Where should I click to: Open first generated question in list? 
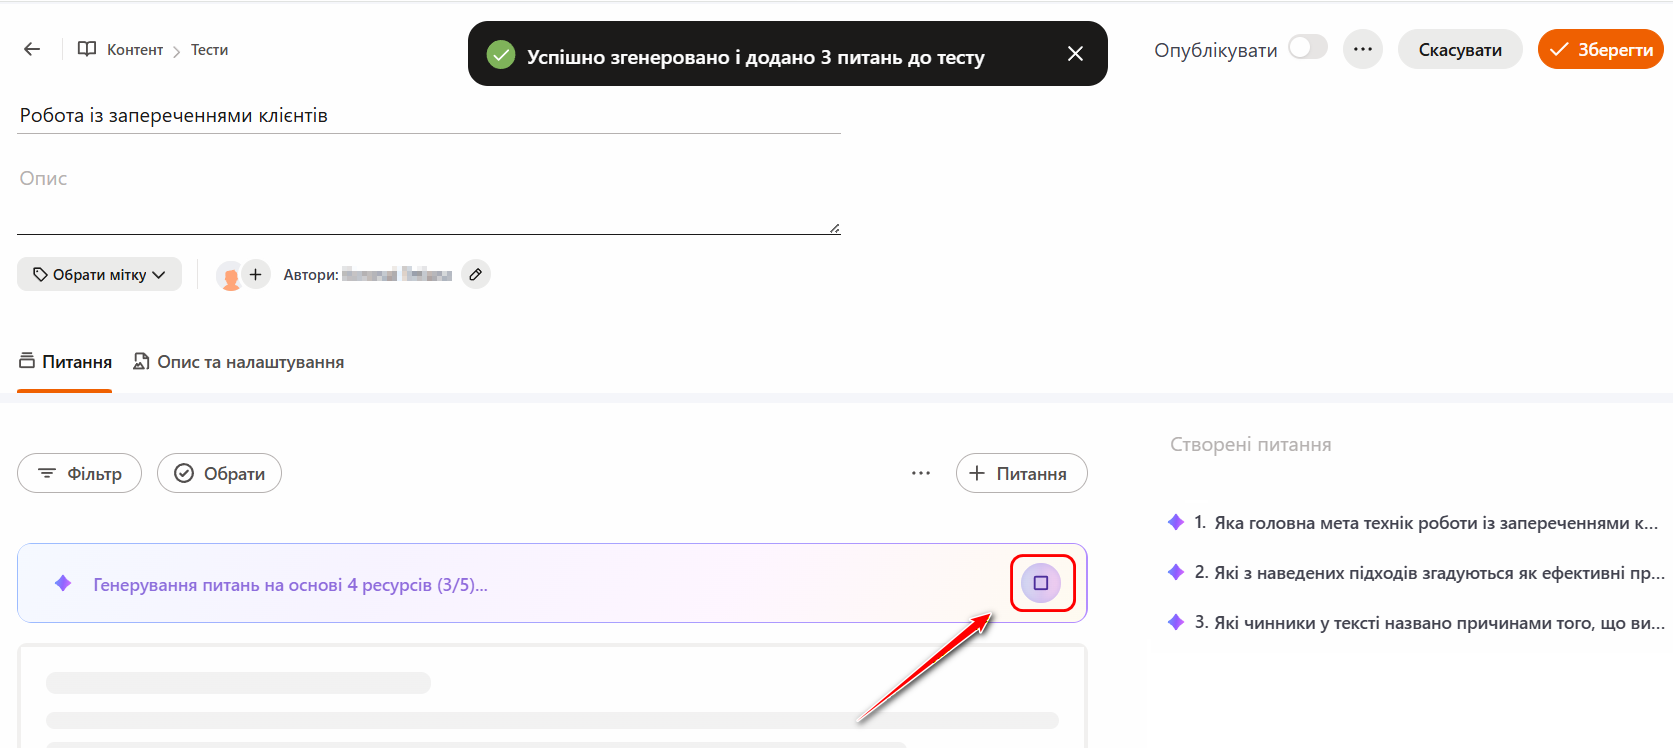click(x=1424, y=523)
